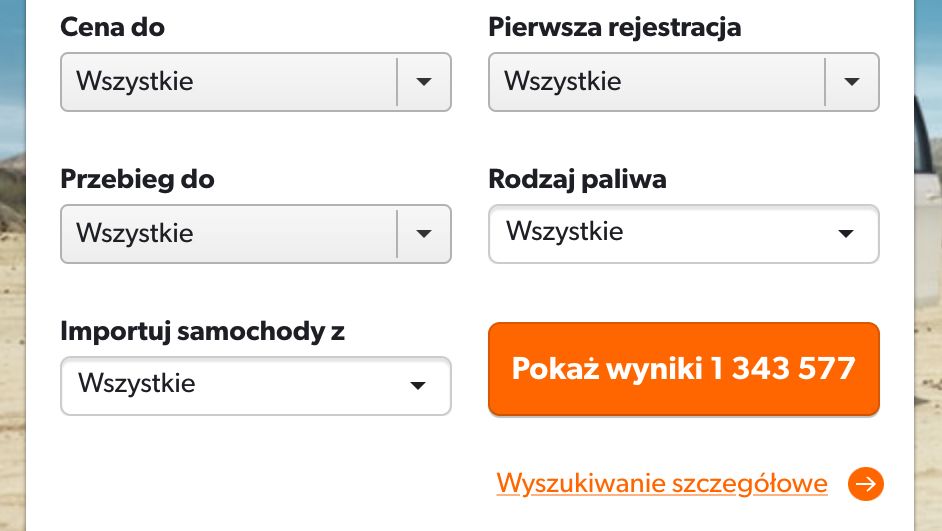
Task: Click the Rodzaj paliwa caret arrow
Action: (846, 233)
